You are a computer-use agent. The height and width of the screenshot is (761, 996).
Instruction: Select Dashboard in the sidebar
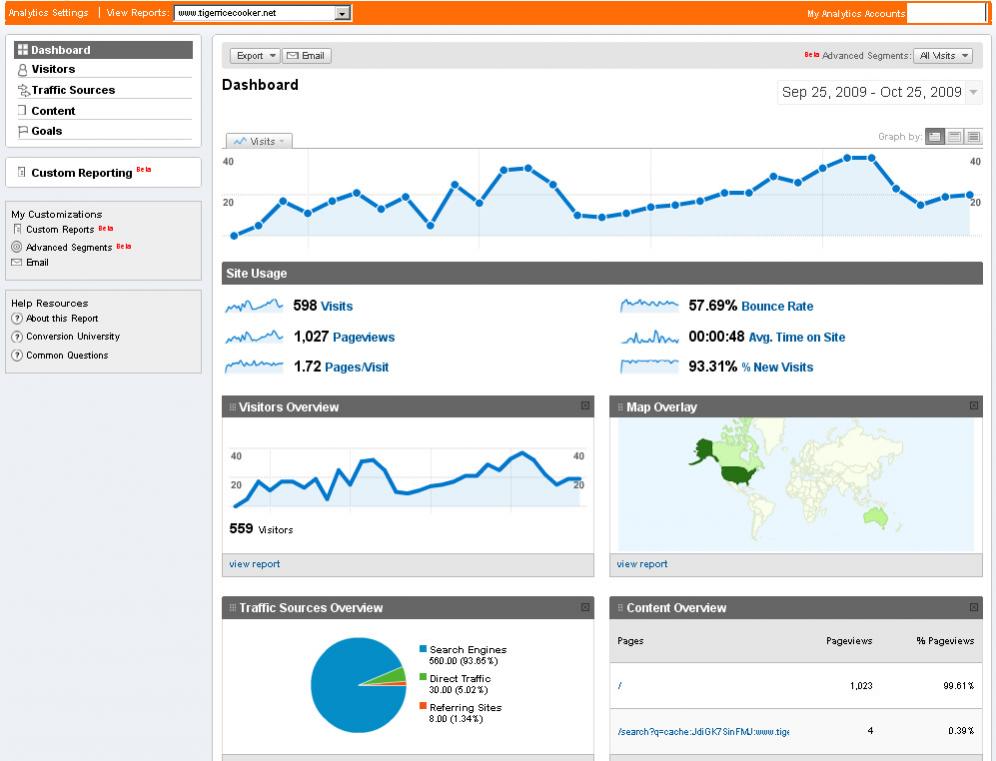[104, 50]
